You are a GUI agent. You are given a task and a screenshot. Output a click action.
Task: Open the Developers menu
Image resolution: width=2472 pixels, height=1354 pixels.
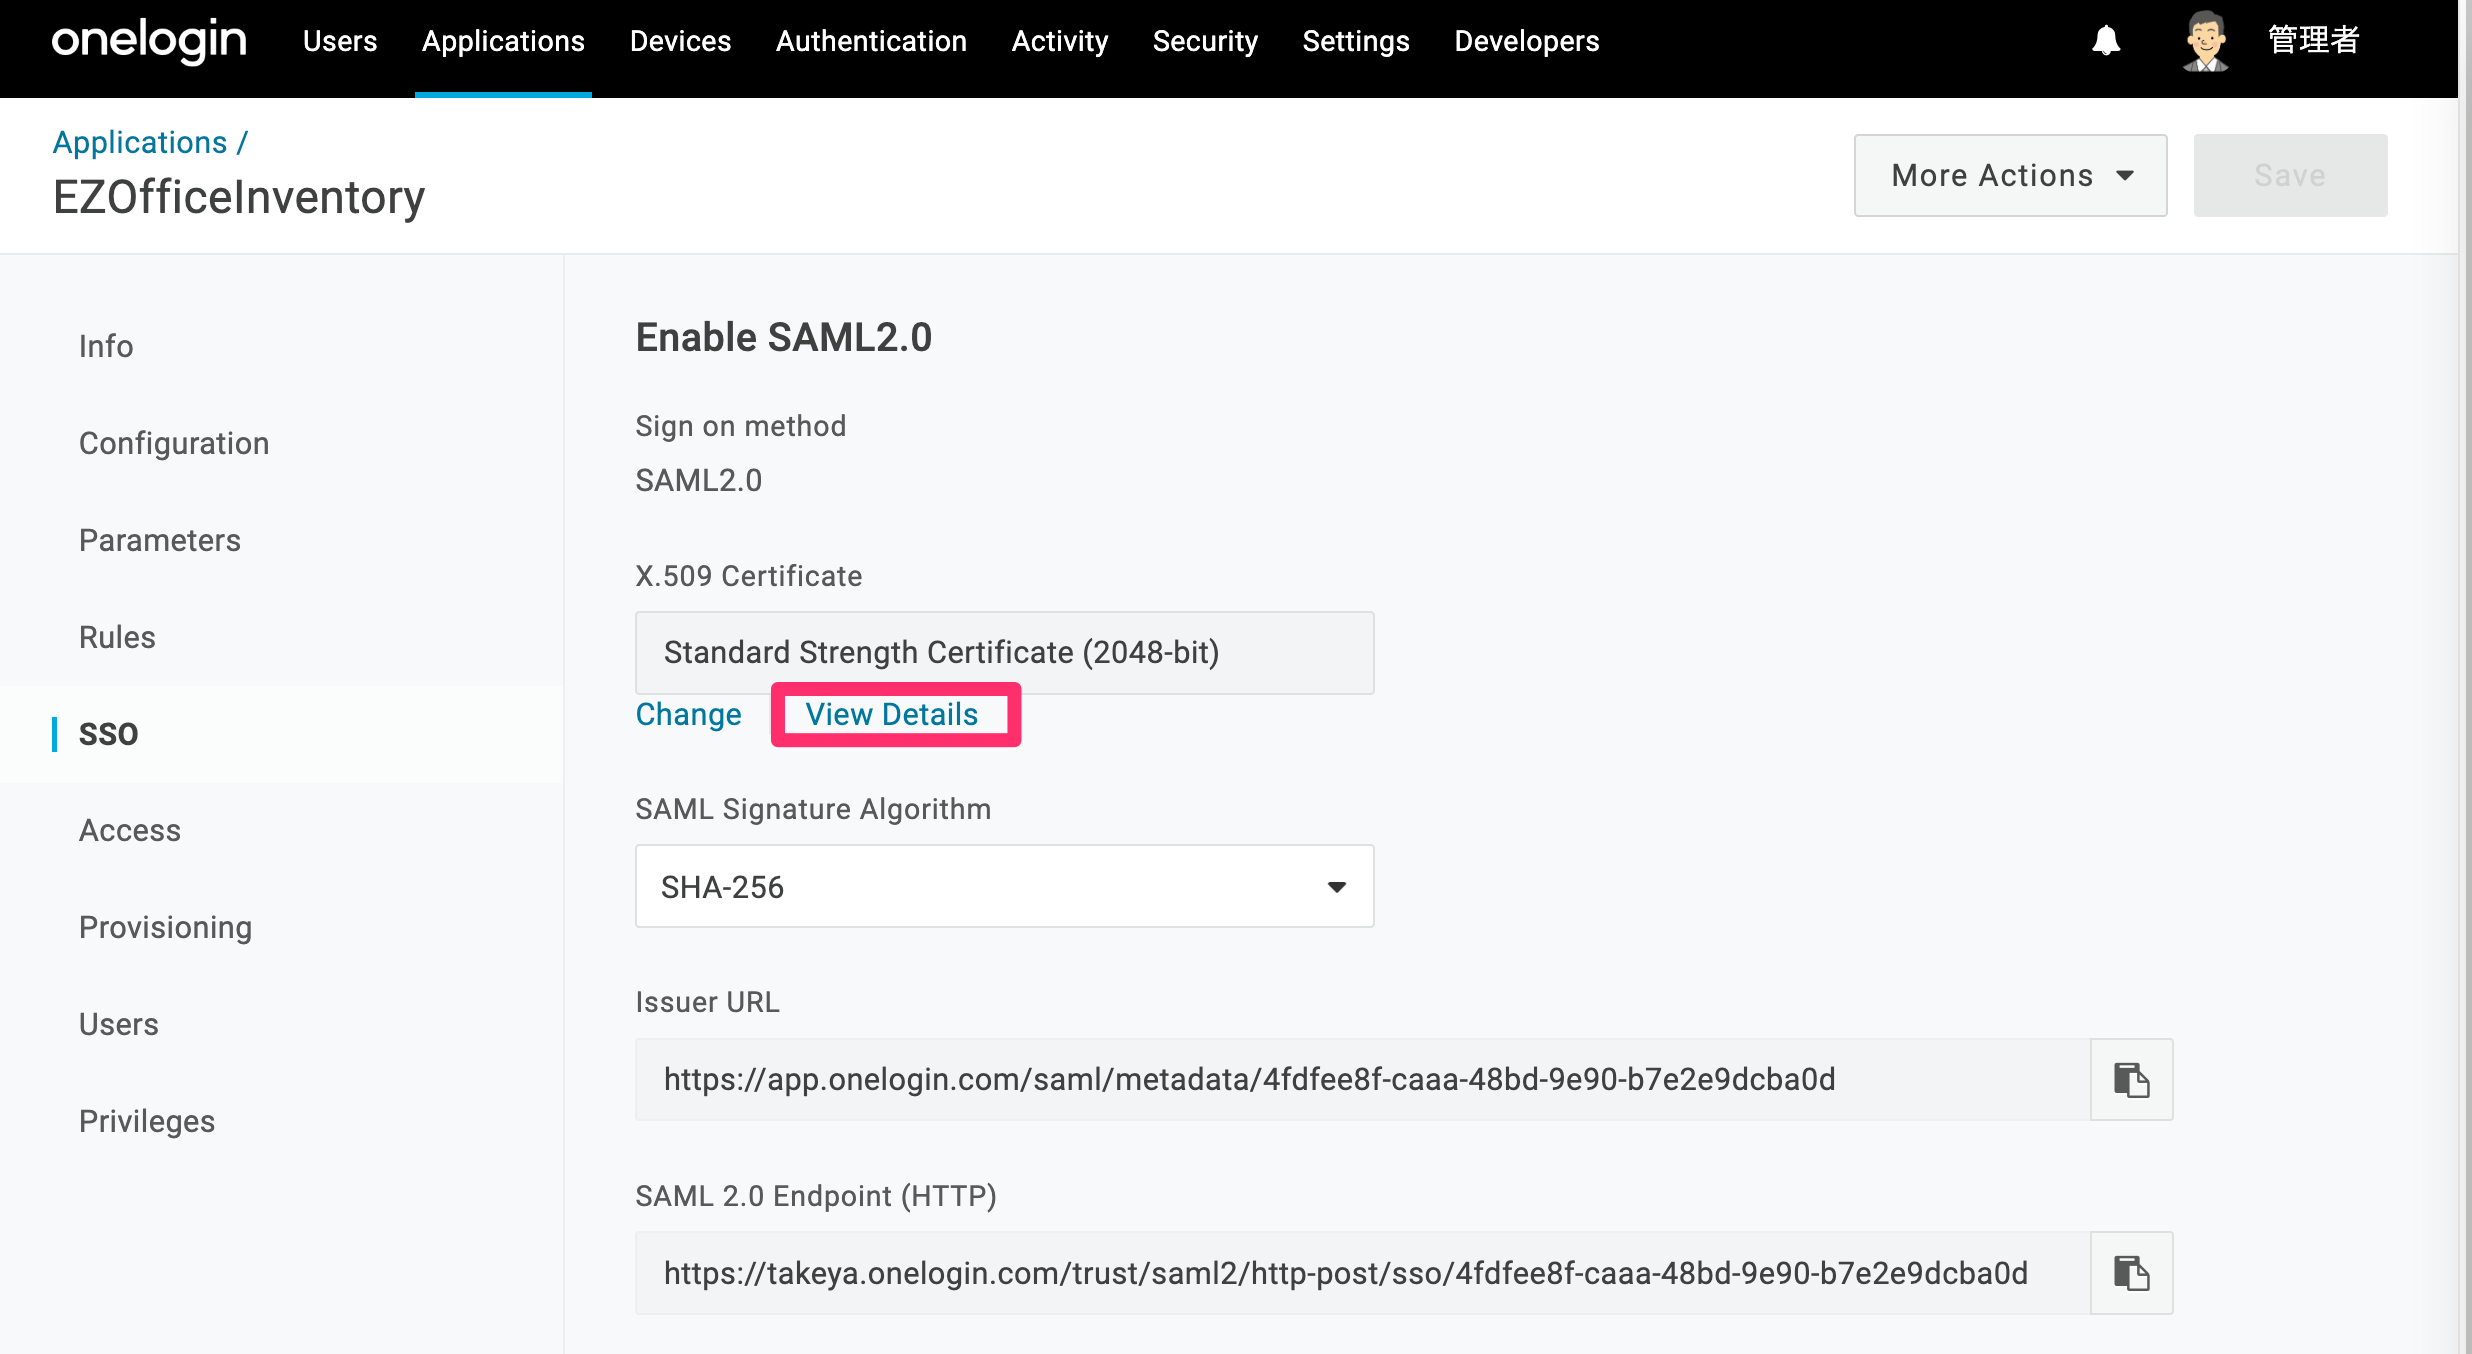coord(1526,41)
